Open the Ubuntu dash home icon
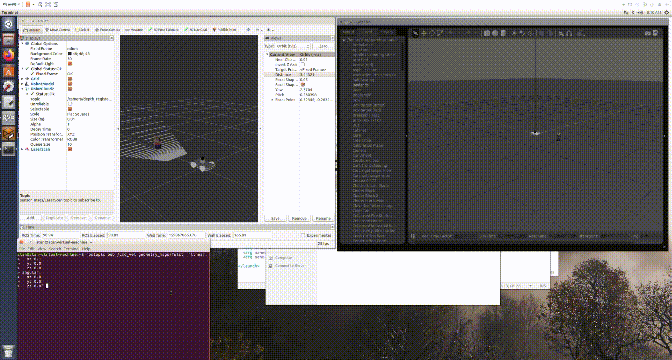Screen dimensions: 672x360 pos(9,24)
